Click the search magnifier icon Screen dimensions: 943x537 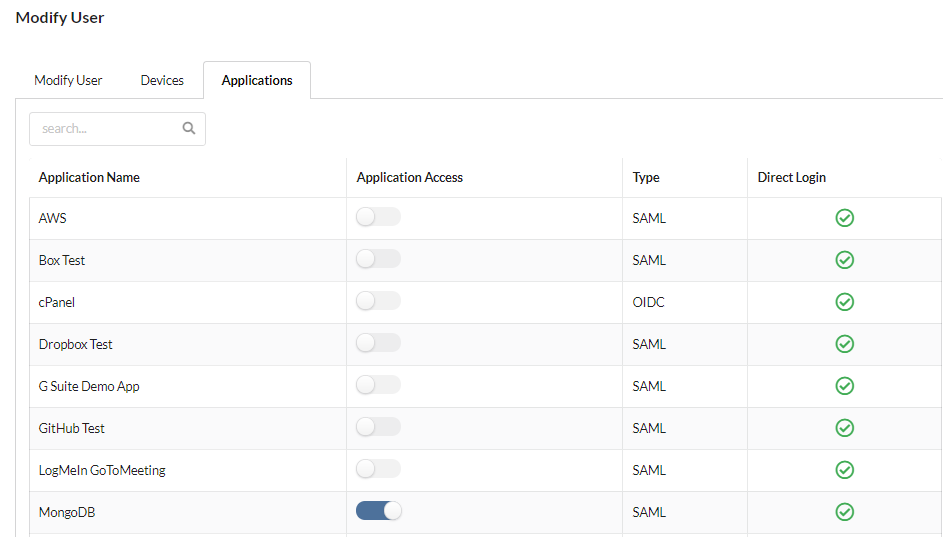189,128
